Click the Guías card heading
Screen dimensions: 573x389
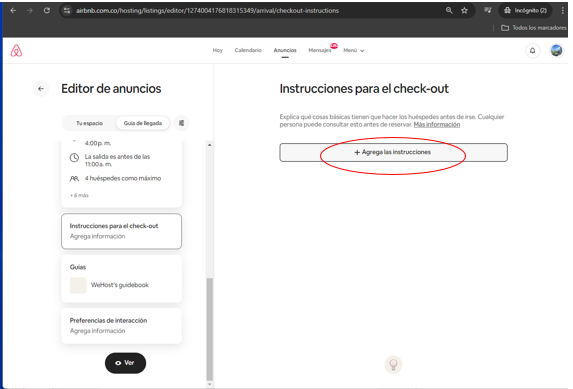pos(78,267)
